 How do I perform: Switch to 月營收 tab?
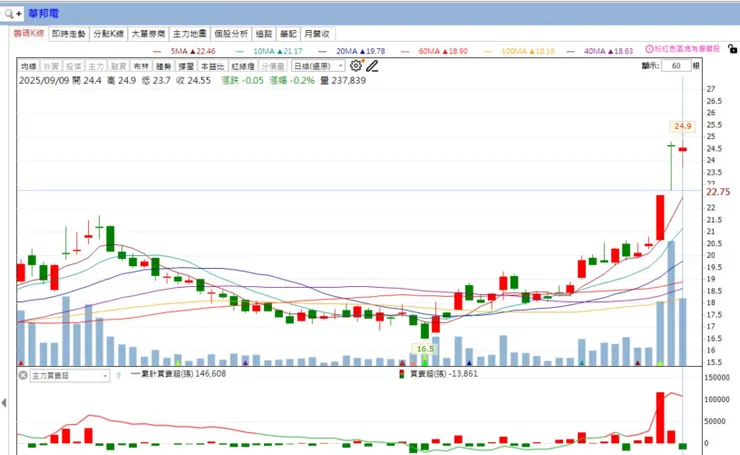coord(317,34)
